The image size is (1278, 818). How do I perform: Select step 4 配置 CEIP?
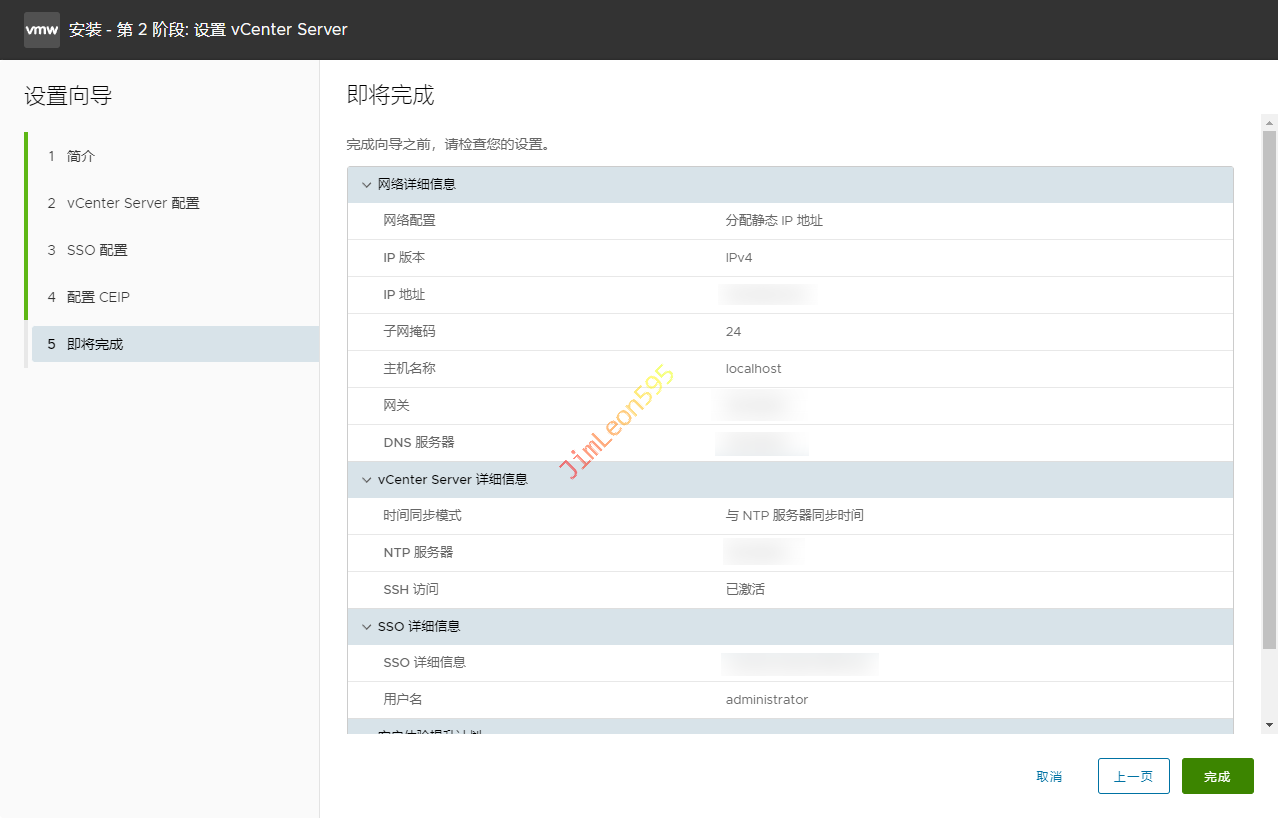tap(98, 297)
